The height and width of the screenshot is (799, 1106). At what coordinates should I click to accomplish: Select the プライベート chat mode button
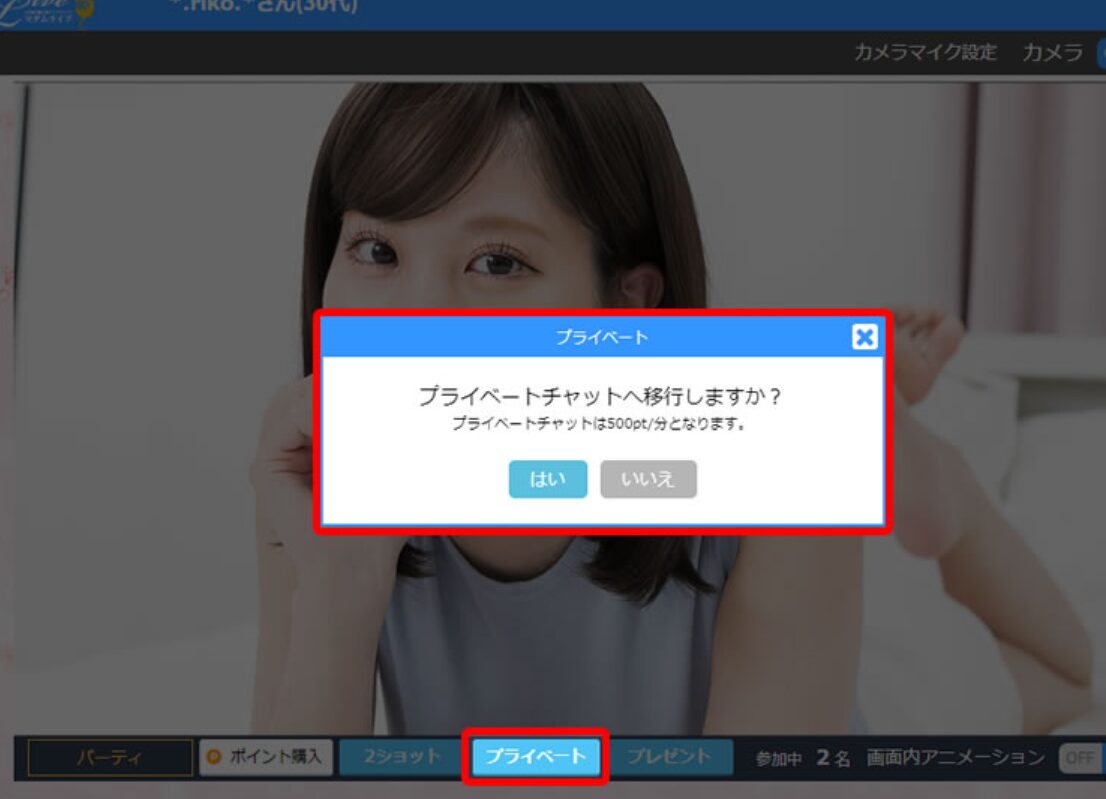pos(535,757)
